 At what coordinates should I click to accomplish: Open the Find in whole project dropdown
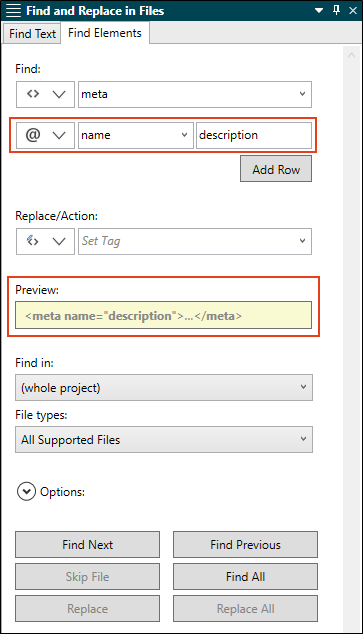[164, 387]
